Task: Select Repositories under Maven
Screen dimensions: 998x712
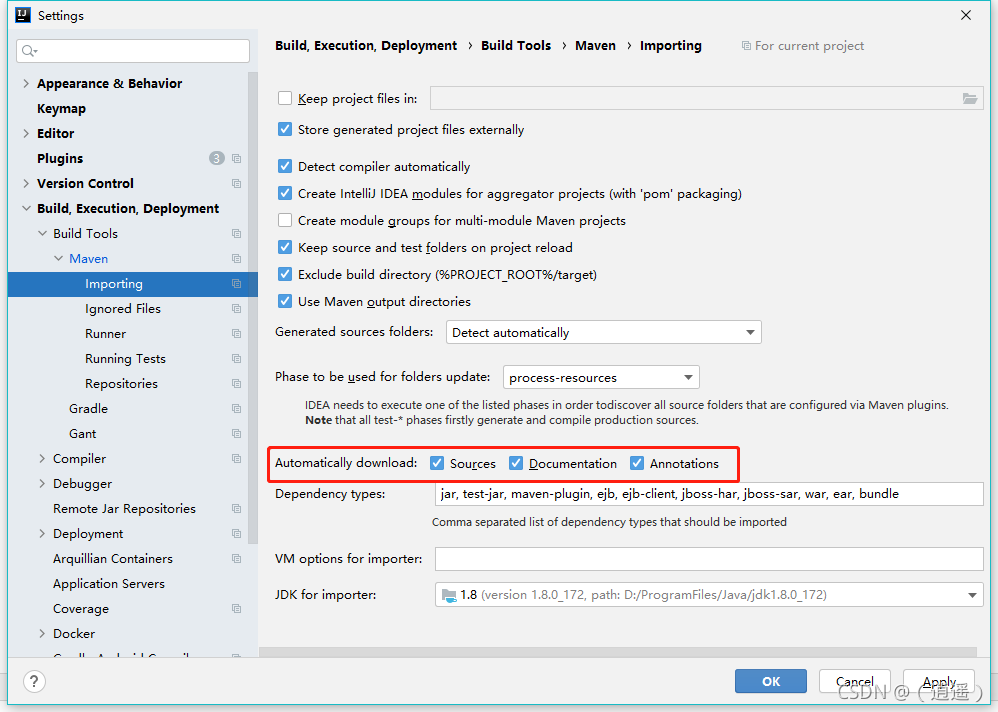Action: pos(122,384)
